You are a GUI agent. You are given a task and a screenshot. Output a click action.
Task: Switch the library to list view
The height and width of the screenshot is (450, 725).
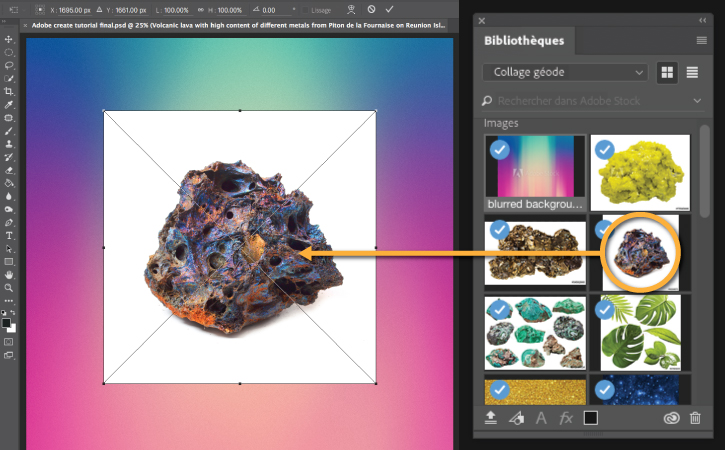pyautogui.click(x=692, y=73)
